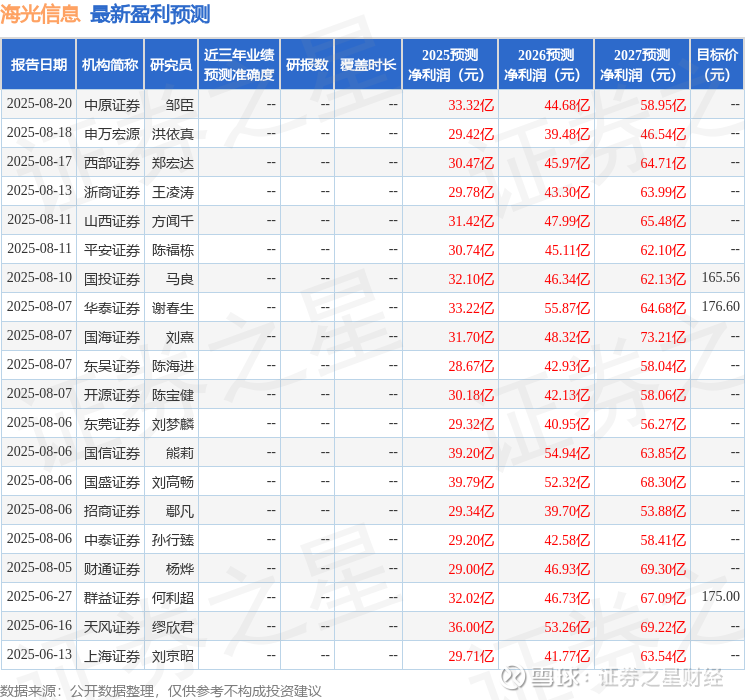The height and width of the screenshot is (700, 745).
Task: Click analyst name 陈福栋
Action: pyautogui.click(x=173, y=250)
